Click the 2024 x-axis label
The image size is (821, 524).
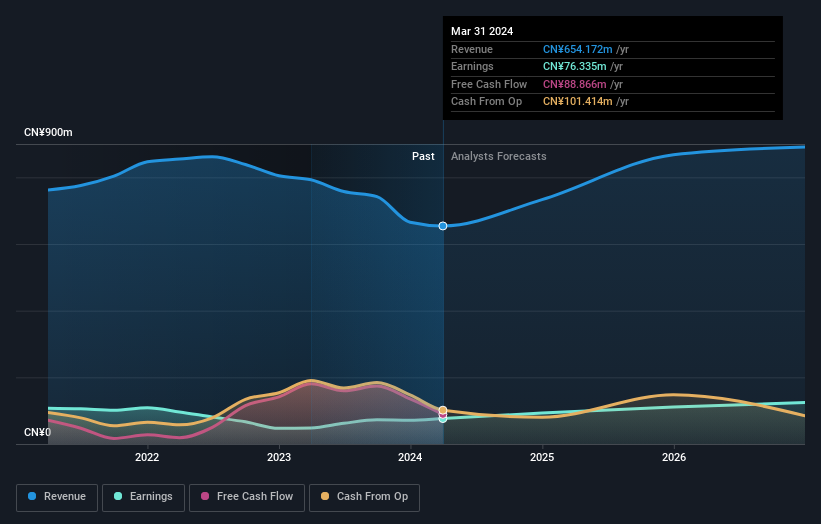(410, 457)
